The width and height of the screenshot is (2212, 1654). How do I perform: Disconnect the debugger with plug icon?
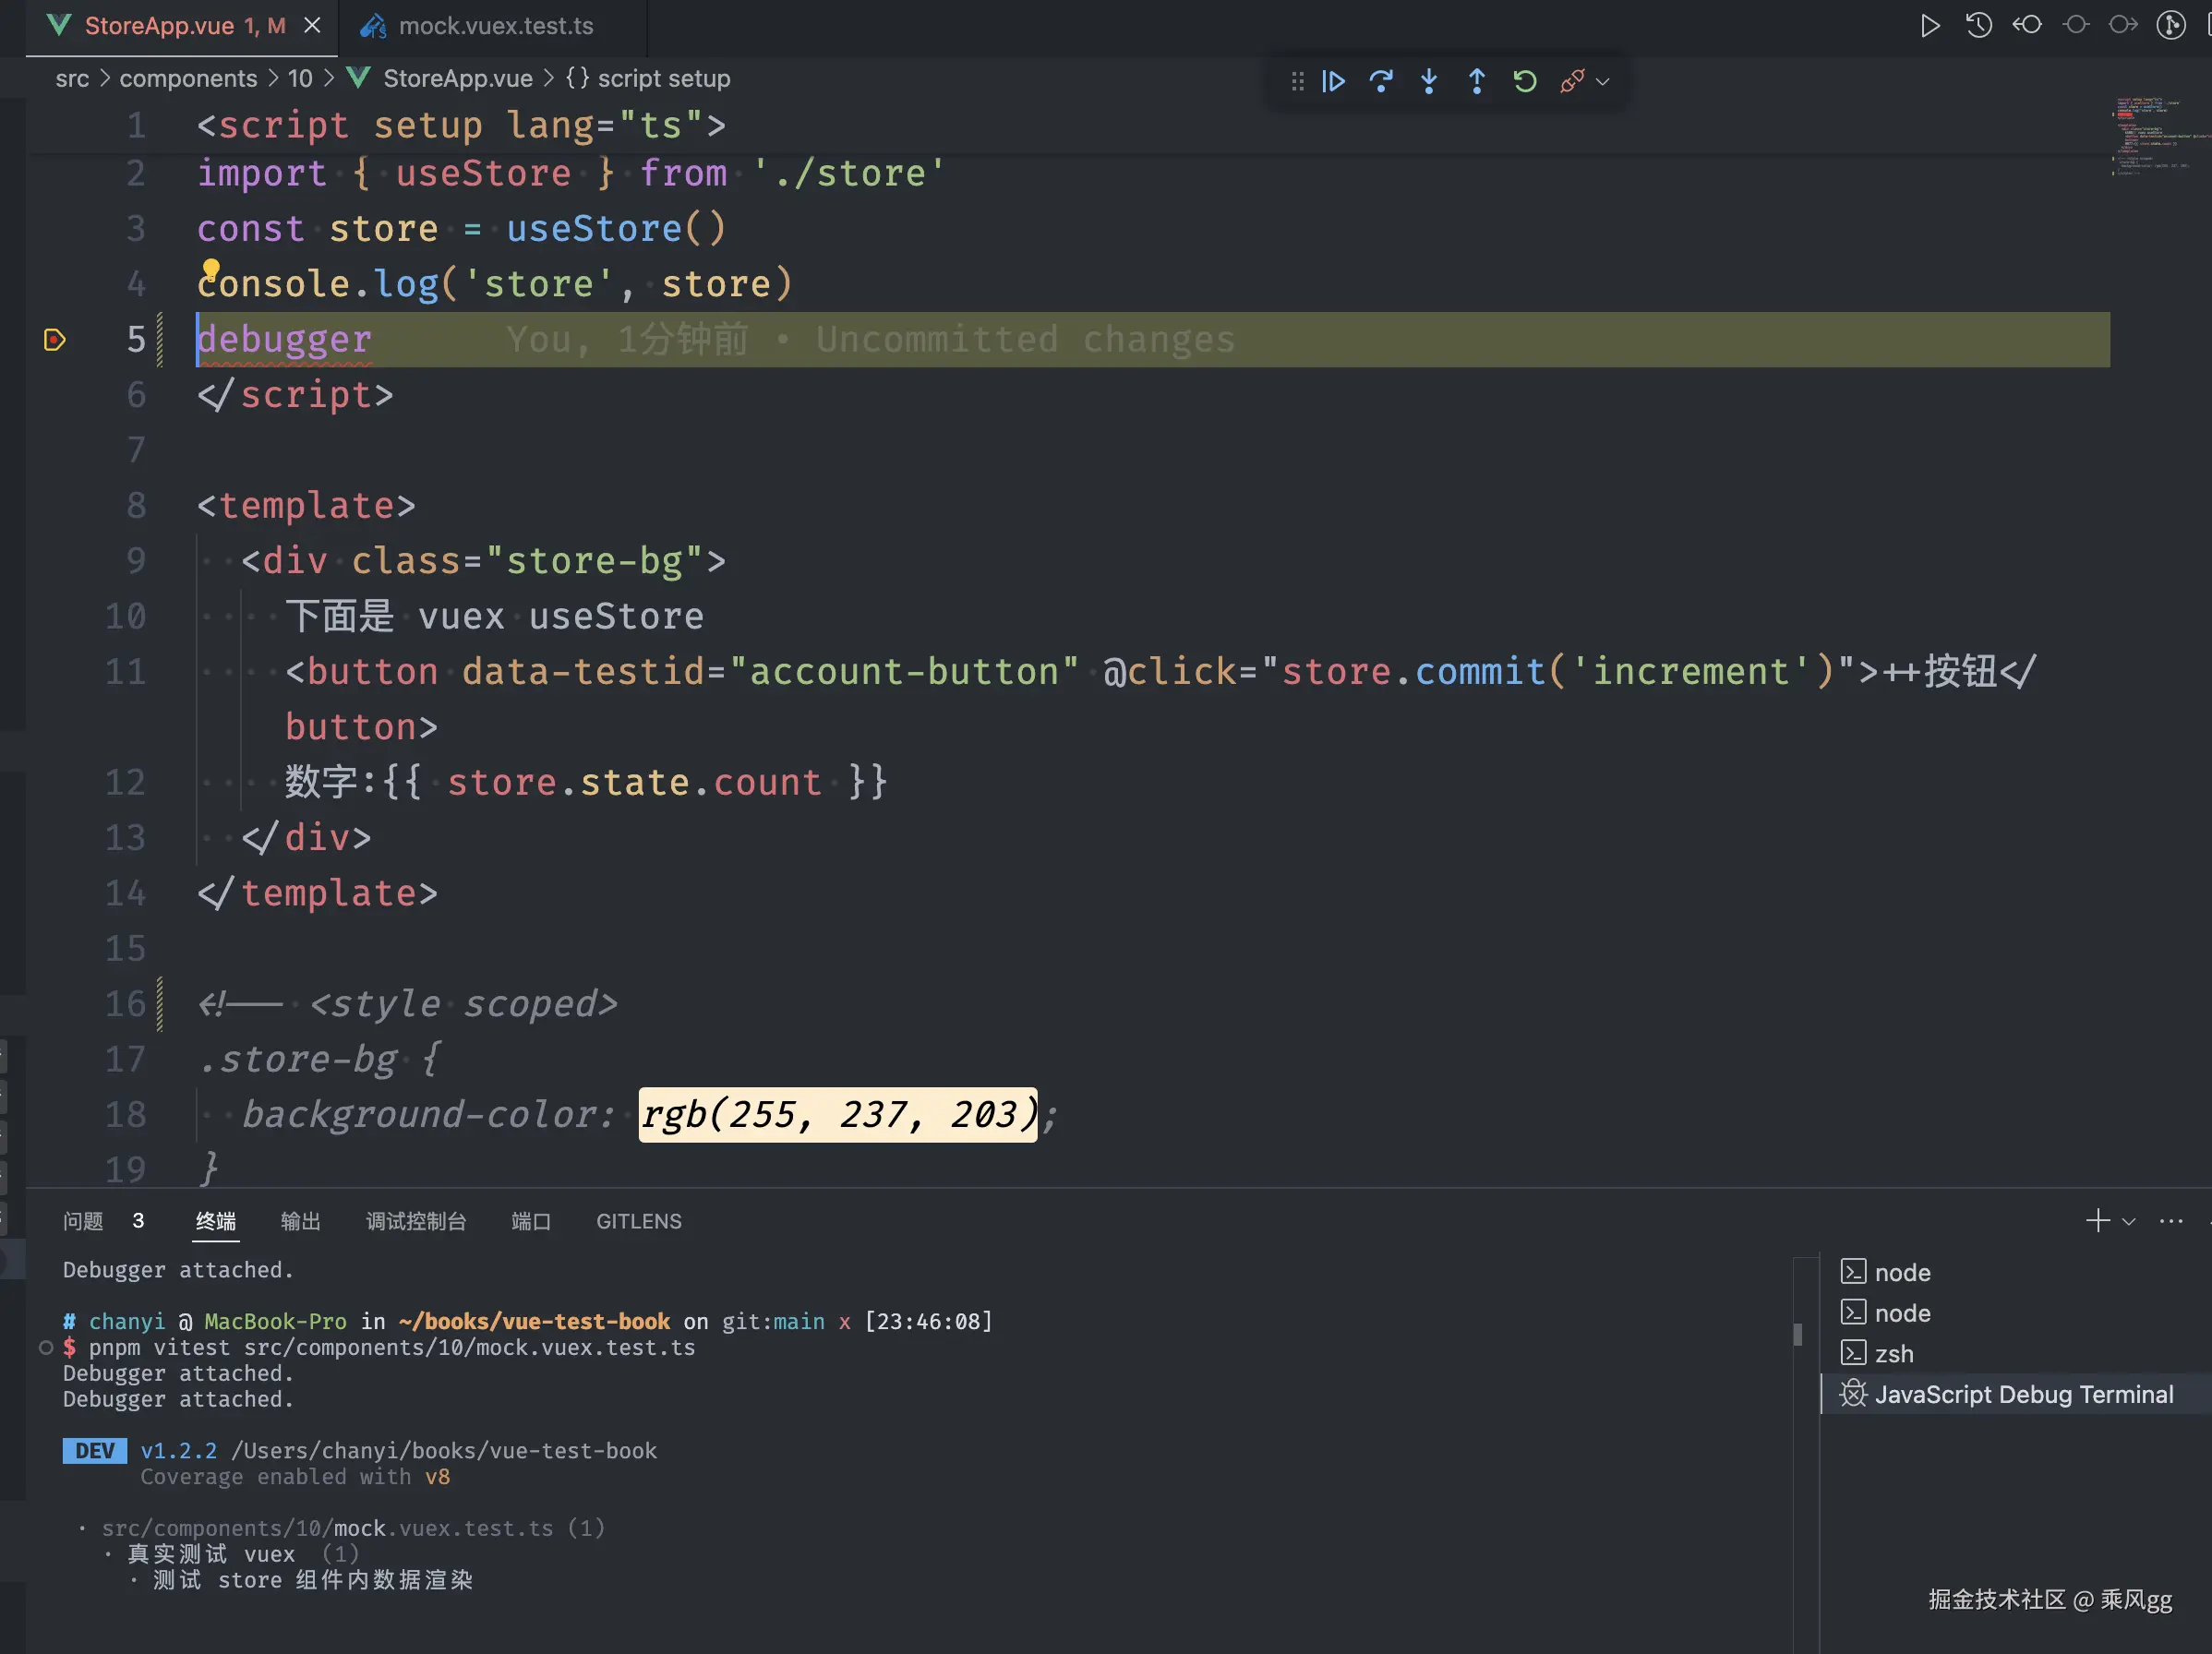tap(1571, 81)
